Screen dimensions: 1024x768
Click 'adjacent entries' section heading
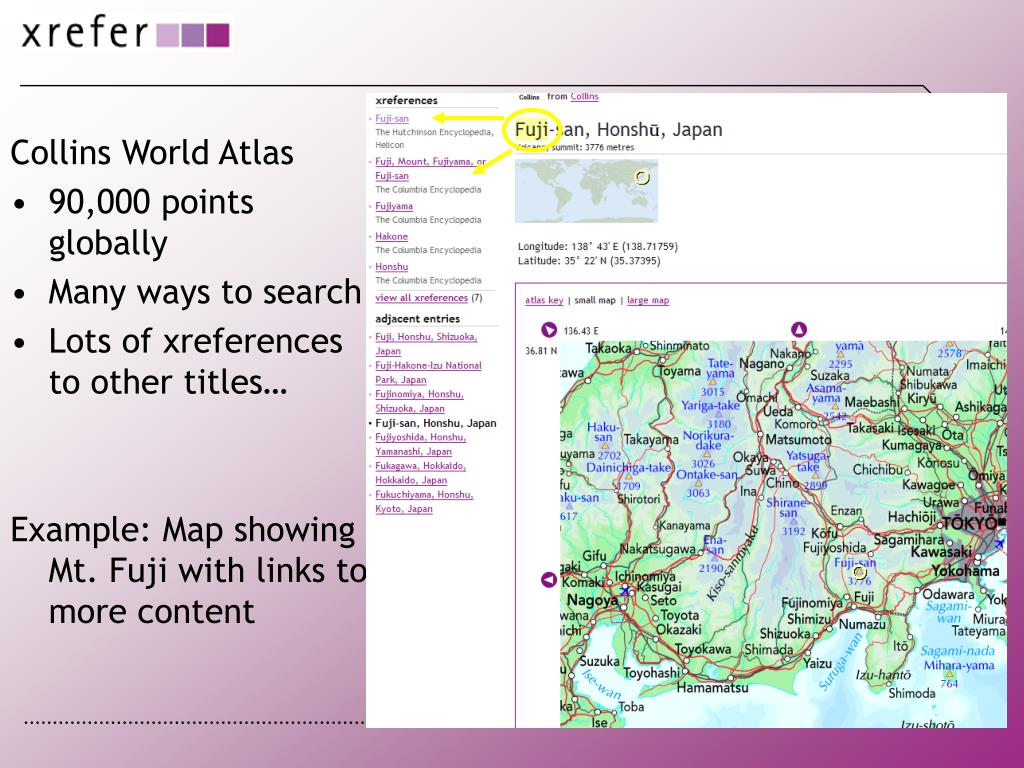click(x=417, y=318)
